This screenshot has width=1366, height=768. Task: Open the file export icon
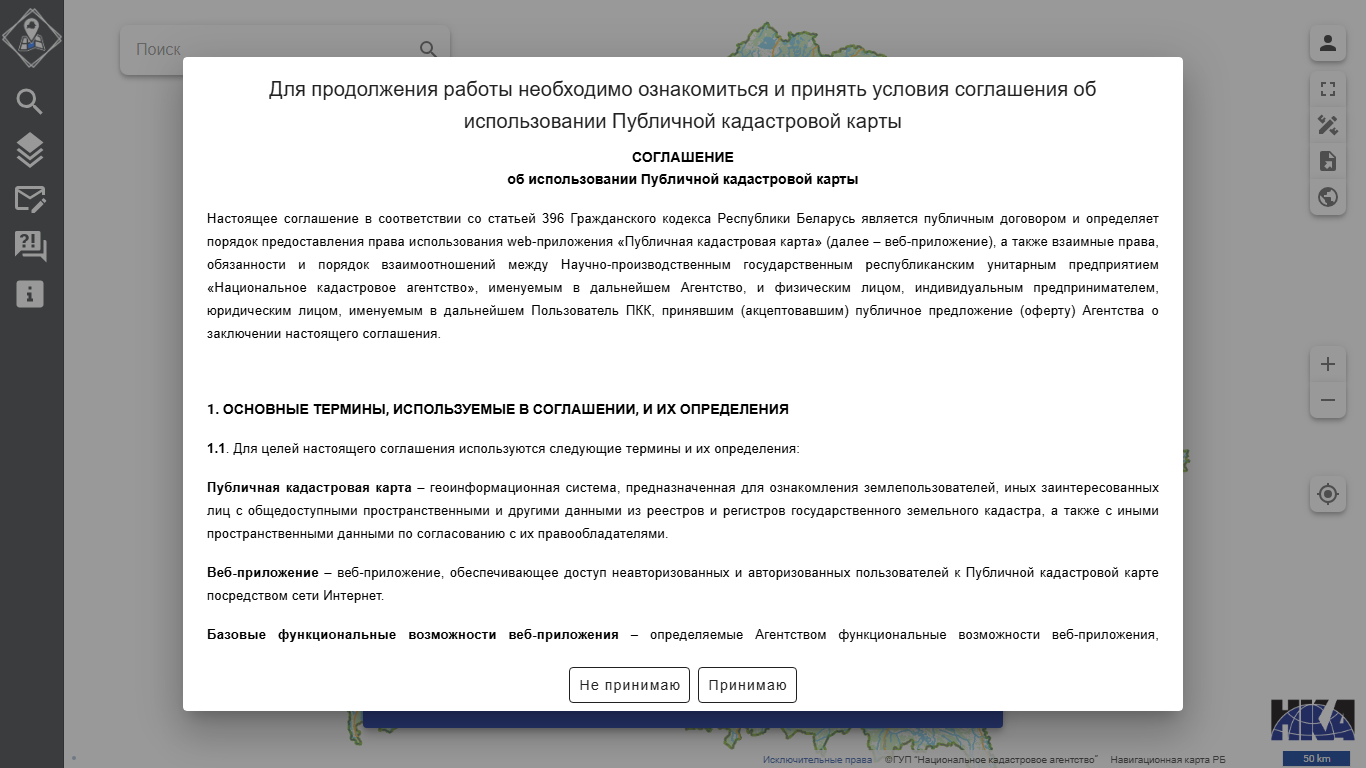point(1328,161)
